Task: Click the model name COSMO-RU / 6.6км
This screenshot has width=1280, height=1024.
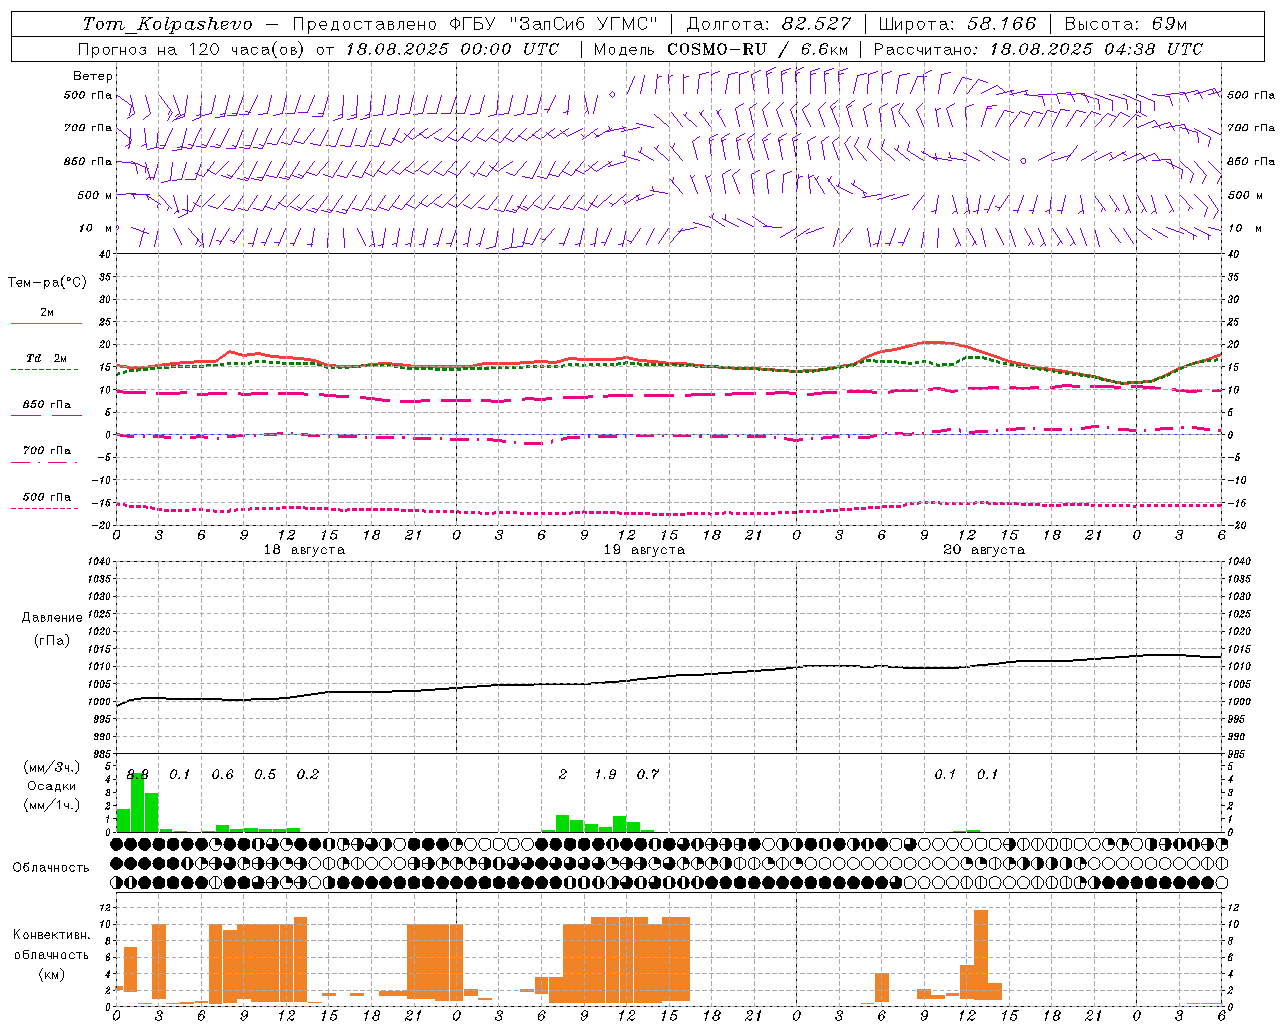Action: [758, 49]
